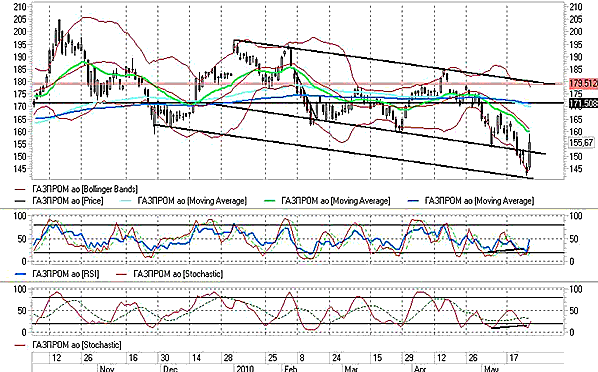Viewport: 598px width, 372px height.
Task: Select the ГАЗПРОМ ао [Bollinger Bands] legend entry
Action: 76,189
